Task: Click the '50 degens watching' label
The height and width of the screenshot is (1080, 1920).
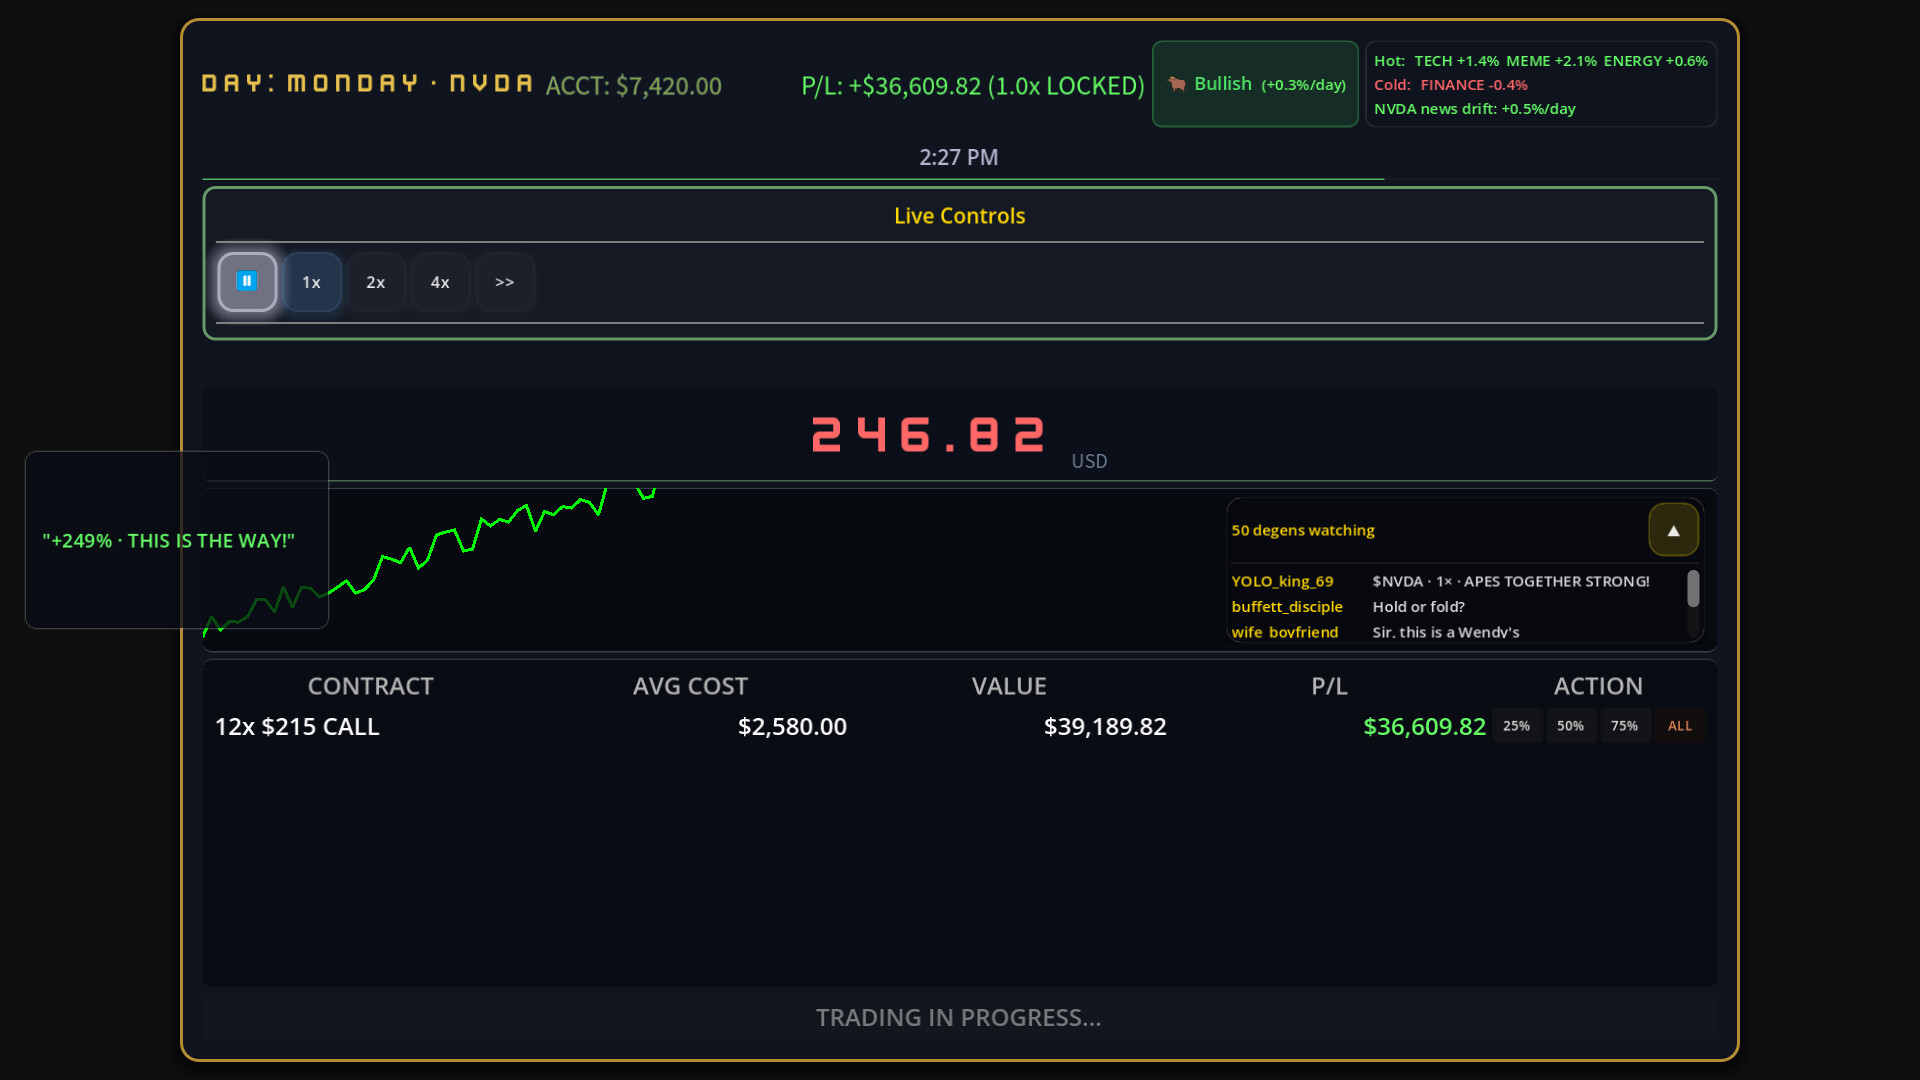Action: pyautogui.click(x=1303, y=530)
